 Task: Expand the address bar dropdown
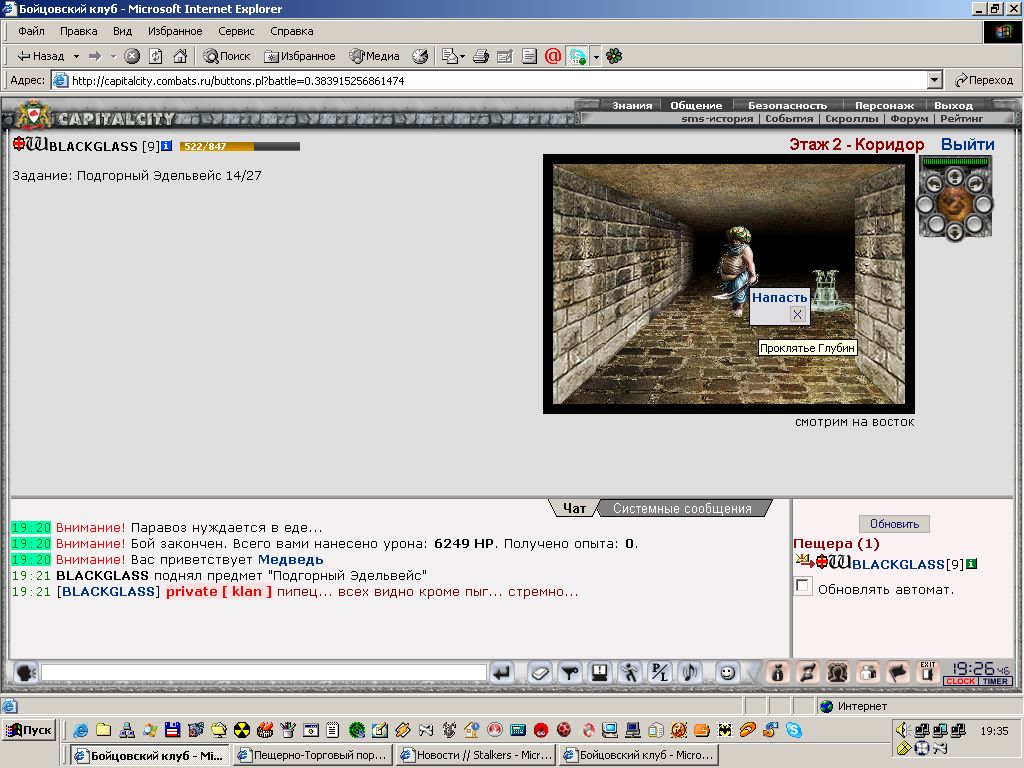[x=935, y=80]
